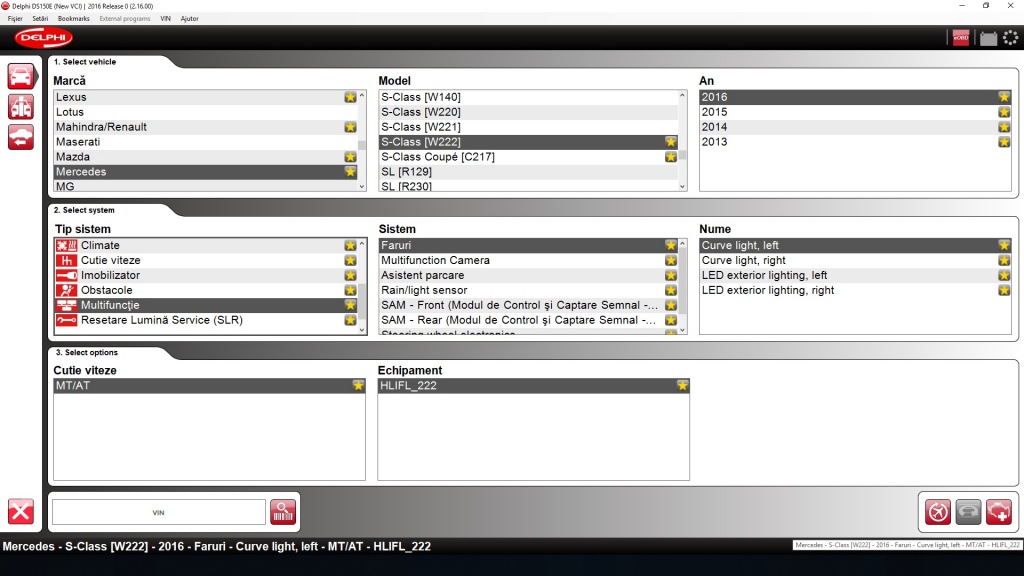Select S-Class [W221] model
The image size is (1024, 576).
pos(528,127)
